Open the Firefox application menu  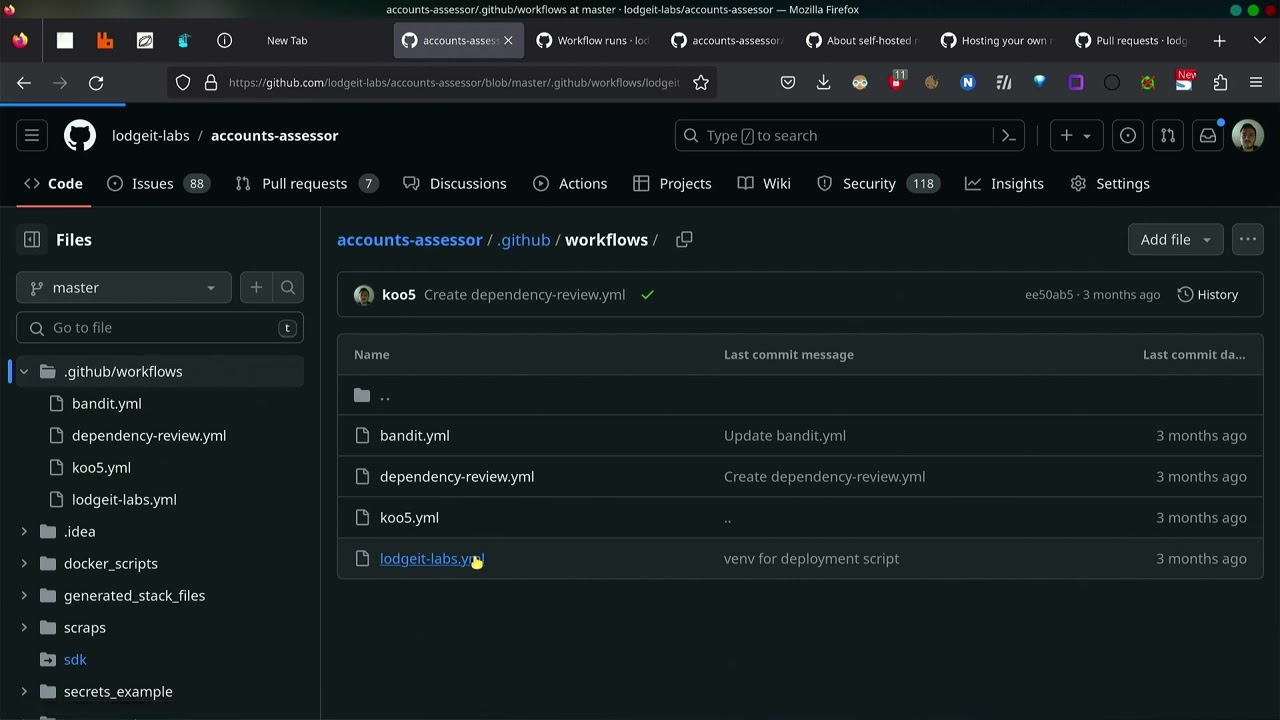(x=1256, y=83)
